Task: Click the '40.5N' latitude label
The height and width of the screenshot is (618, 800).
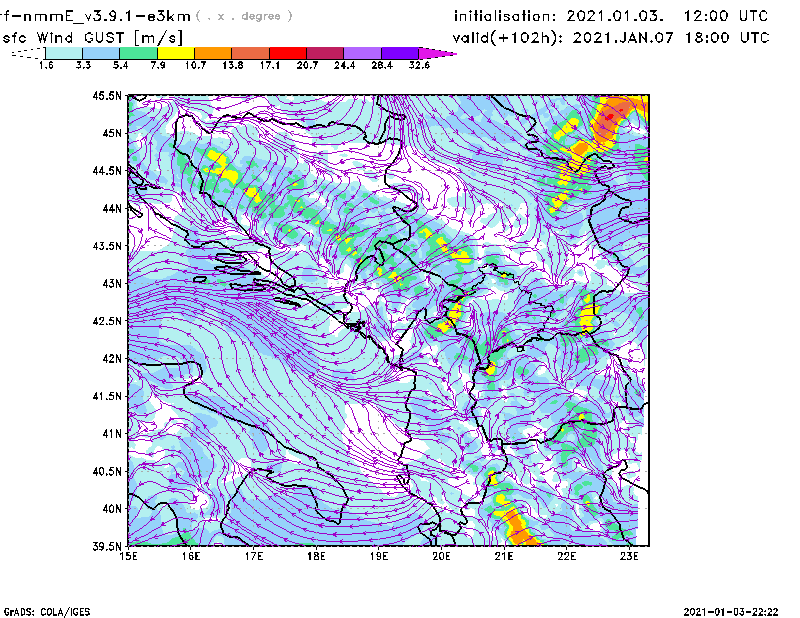Action: pos(107,471)
